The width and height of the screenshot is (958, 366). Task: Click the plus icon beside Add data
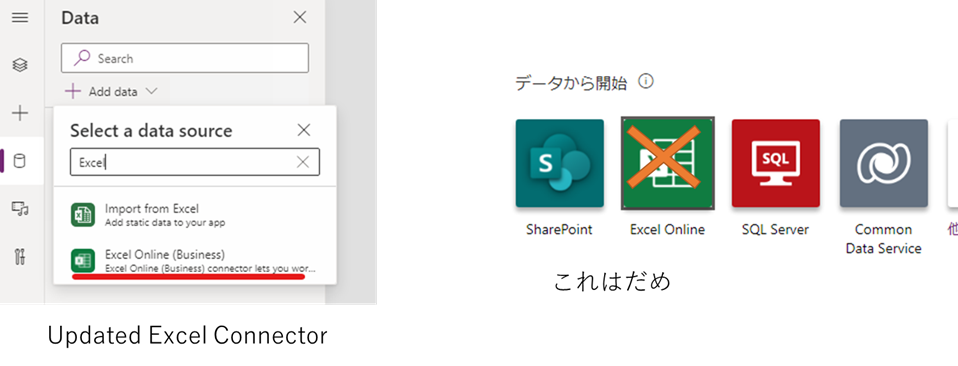[x=73, y=92]
